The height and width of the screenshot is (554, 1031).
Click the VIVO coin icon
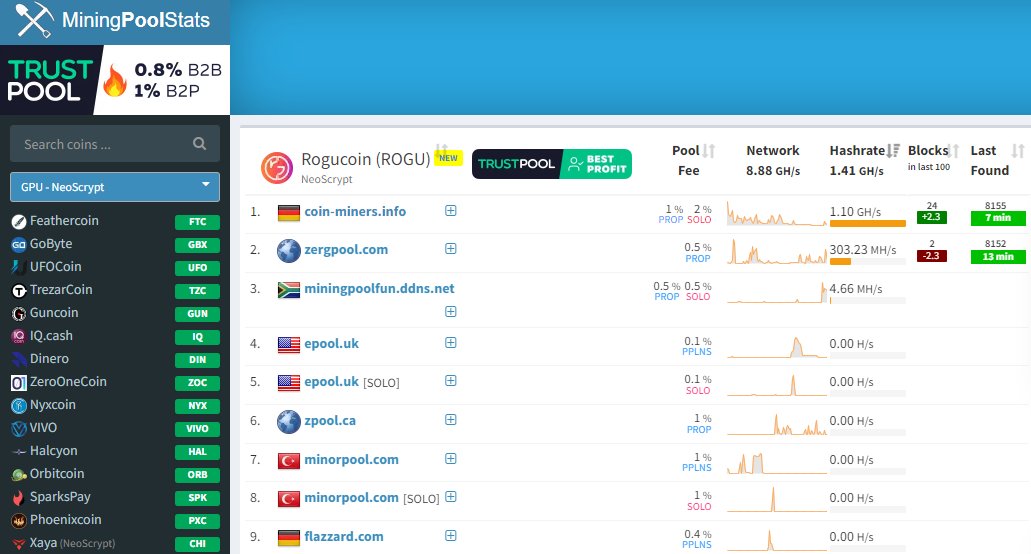click(19, 428)
